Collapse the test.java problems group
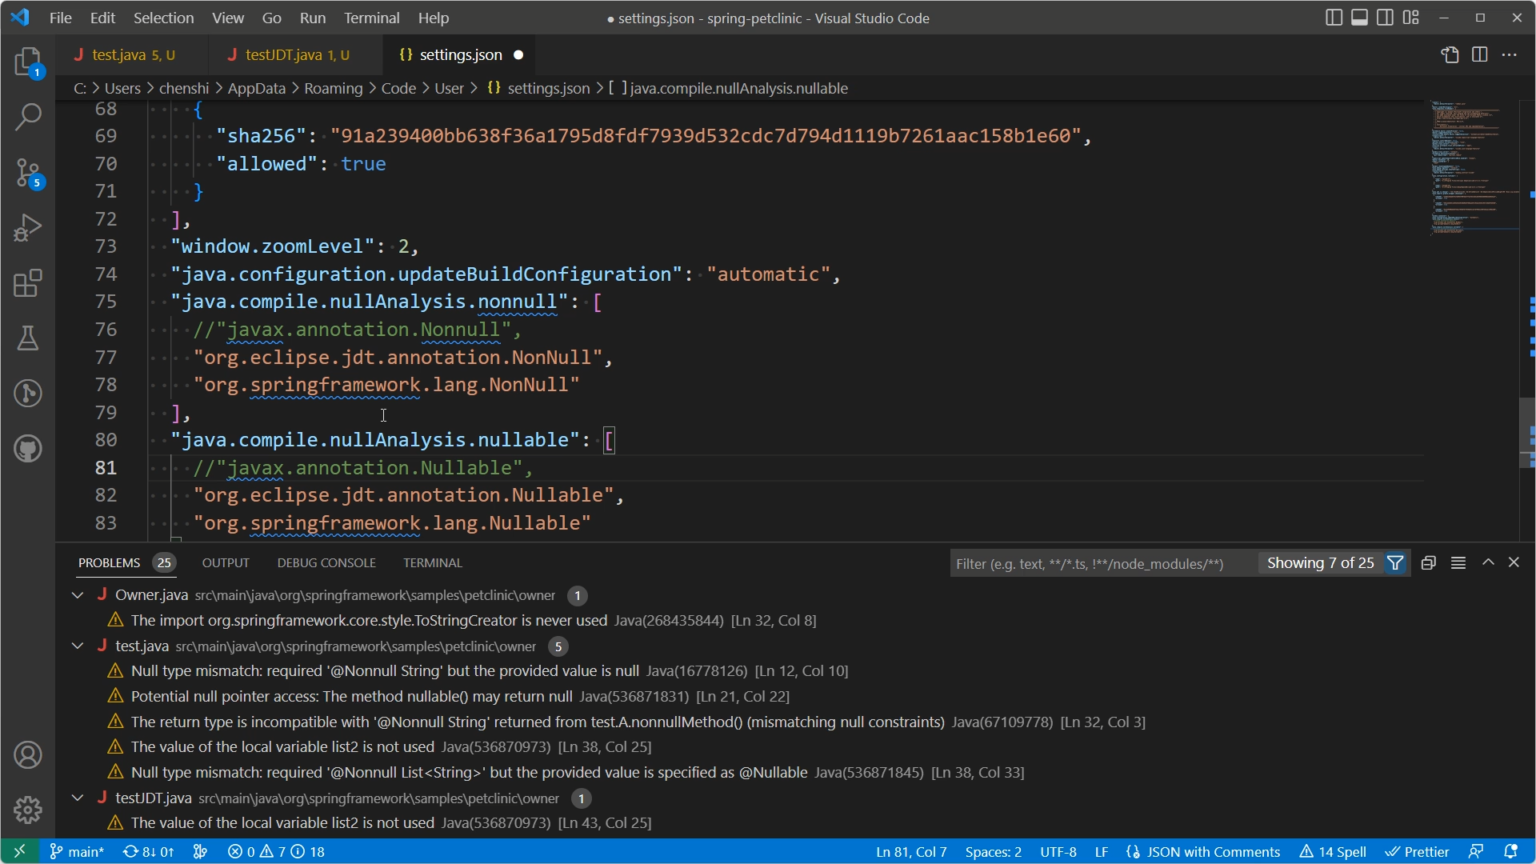1536x864 pixels. point(77,645)
